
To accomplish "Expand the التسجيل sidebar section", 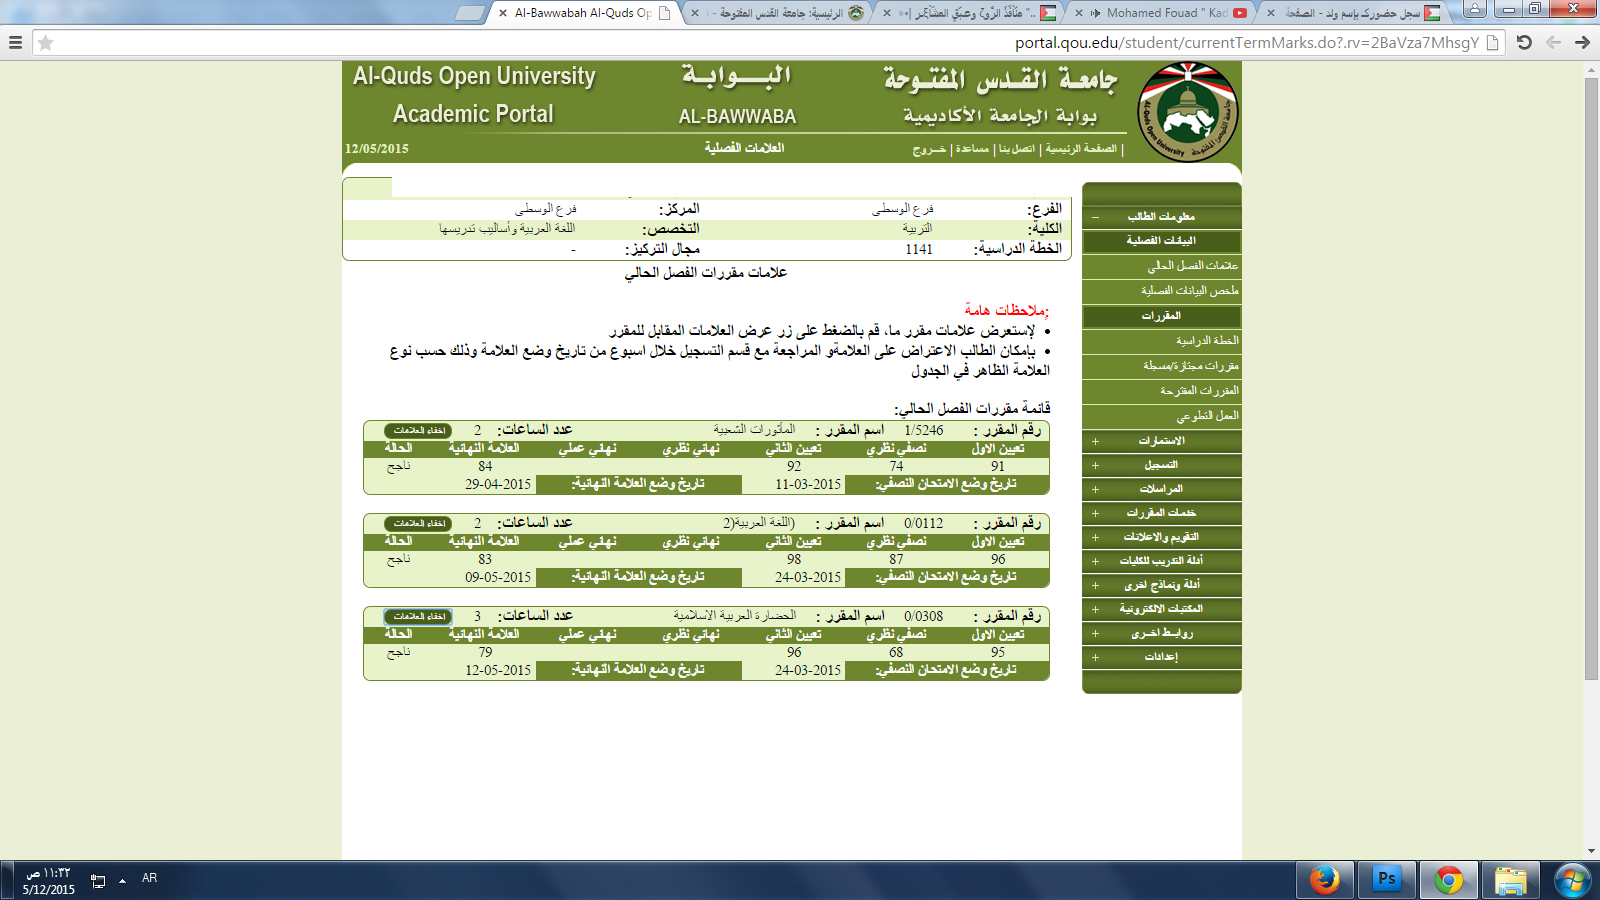I will [x=1161, y=465].
